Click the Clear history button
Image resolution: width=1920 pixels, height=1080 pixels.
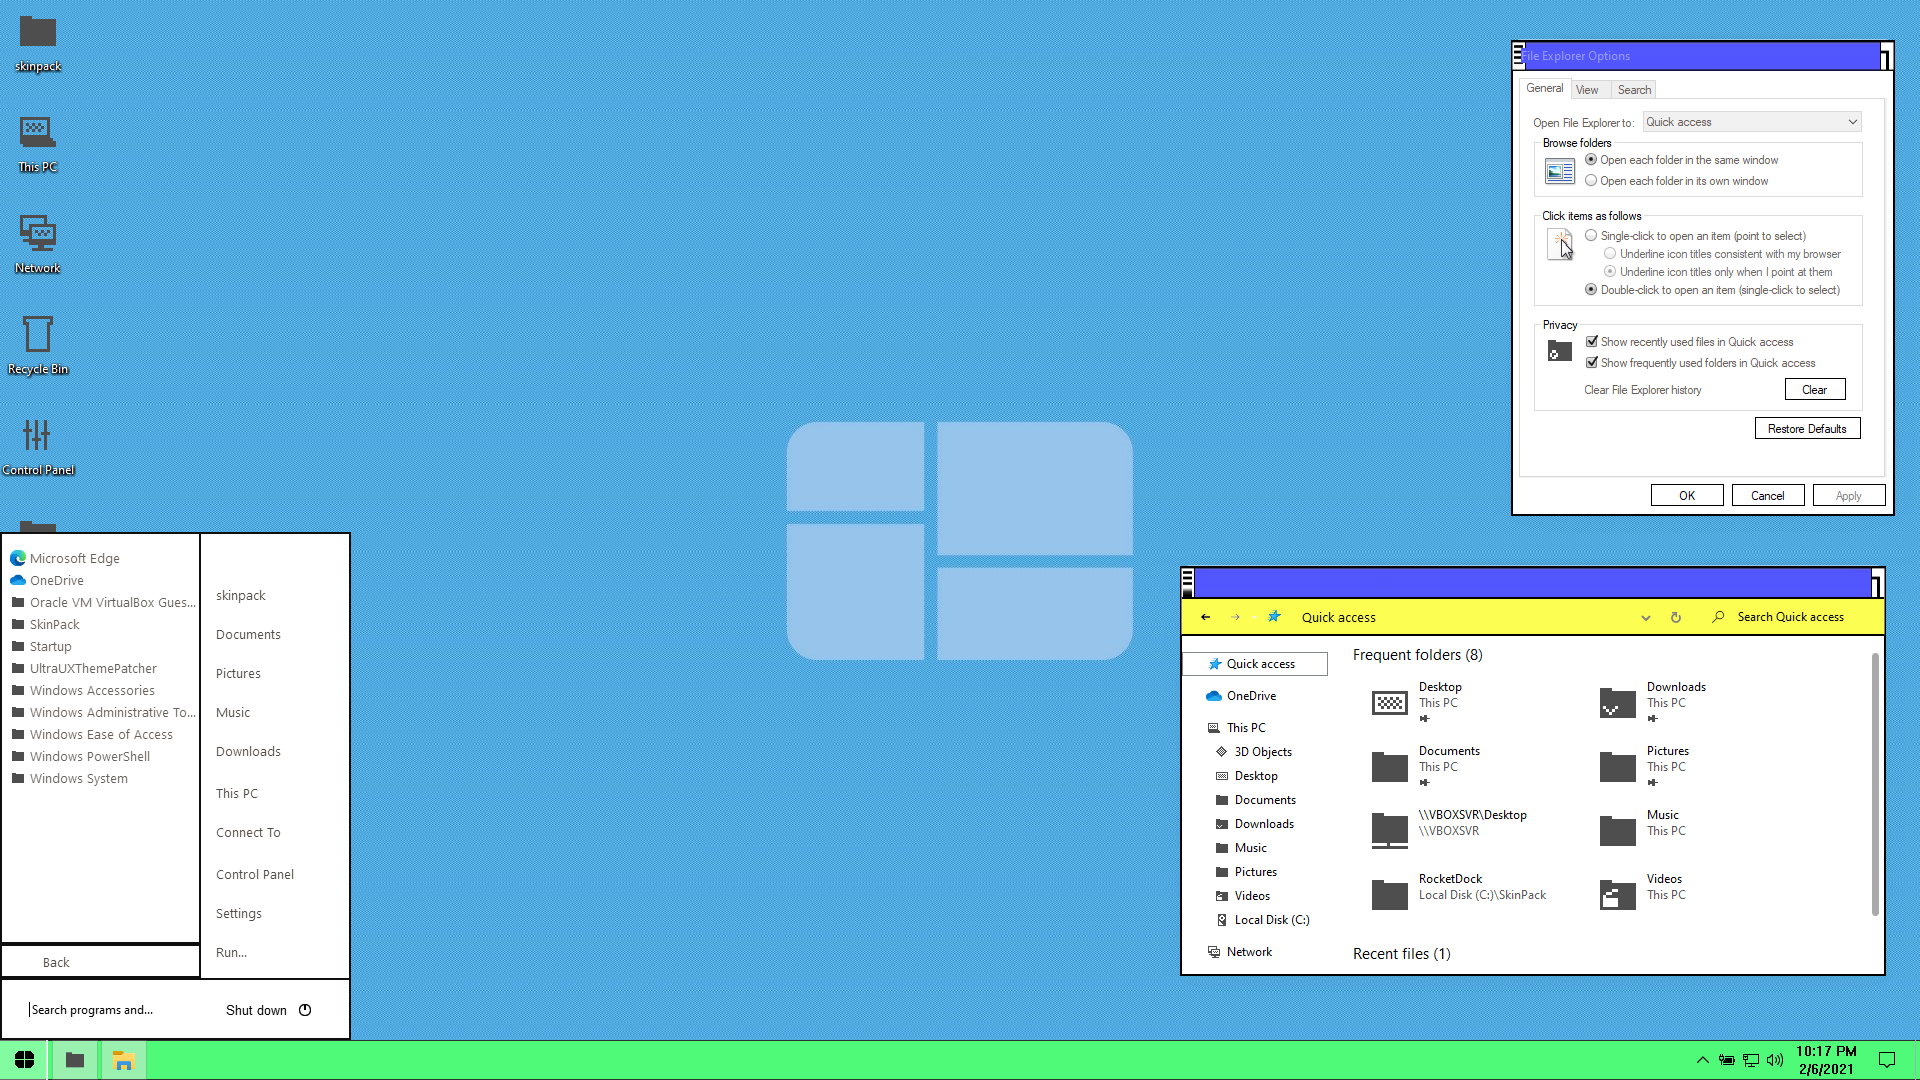(1814, 390)
